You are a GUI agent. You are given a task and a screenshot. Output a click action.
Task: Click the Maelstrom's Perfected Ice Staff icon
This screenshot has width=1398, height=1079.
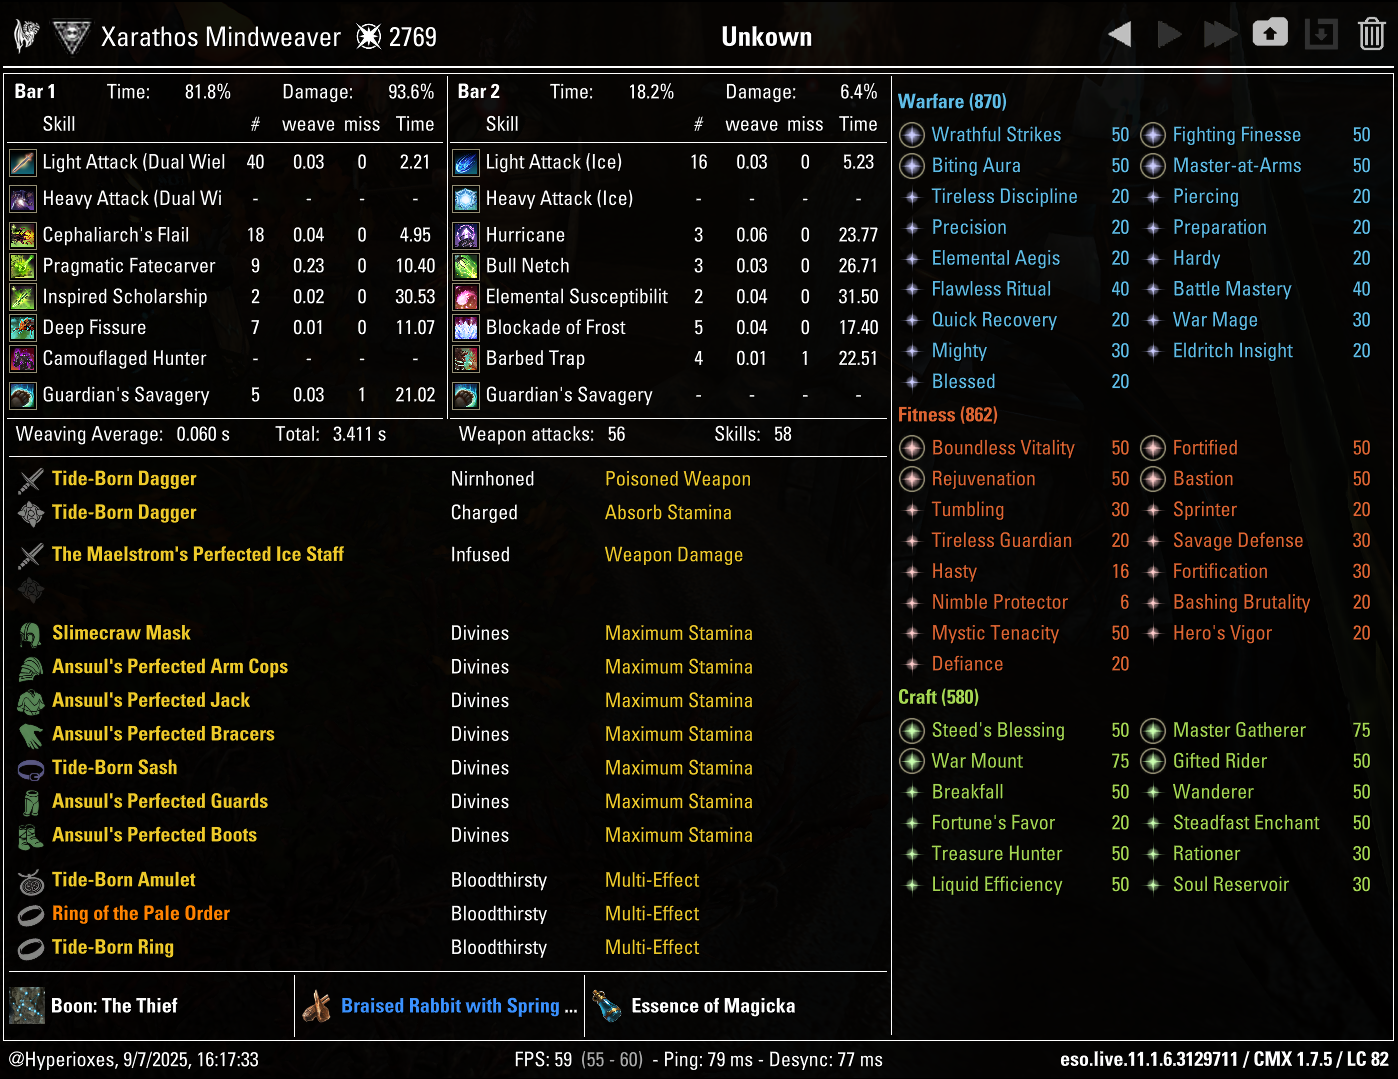click(x=30, y=554)
